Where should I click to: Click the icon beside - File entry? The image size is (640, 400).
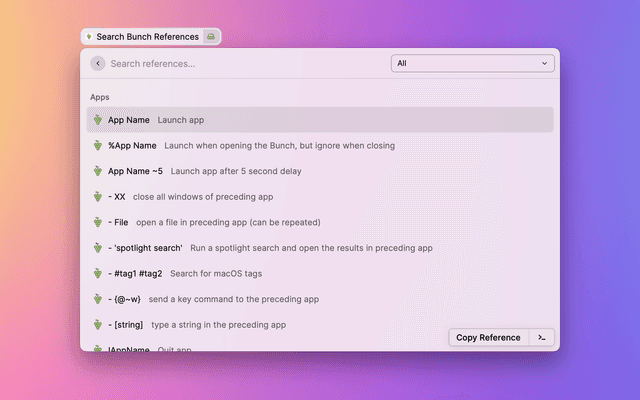pos(97,222)
